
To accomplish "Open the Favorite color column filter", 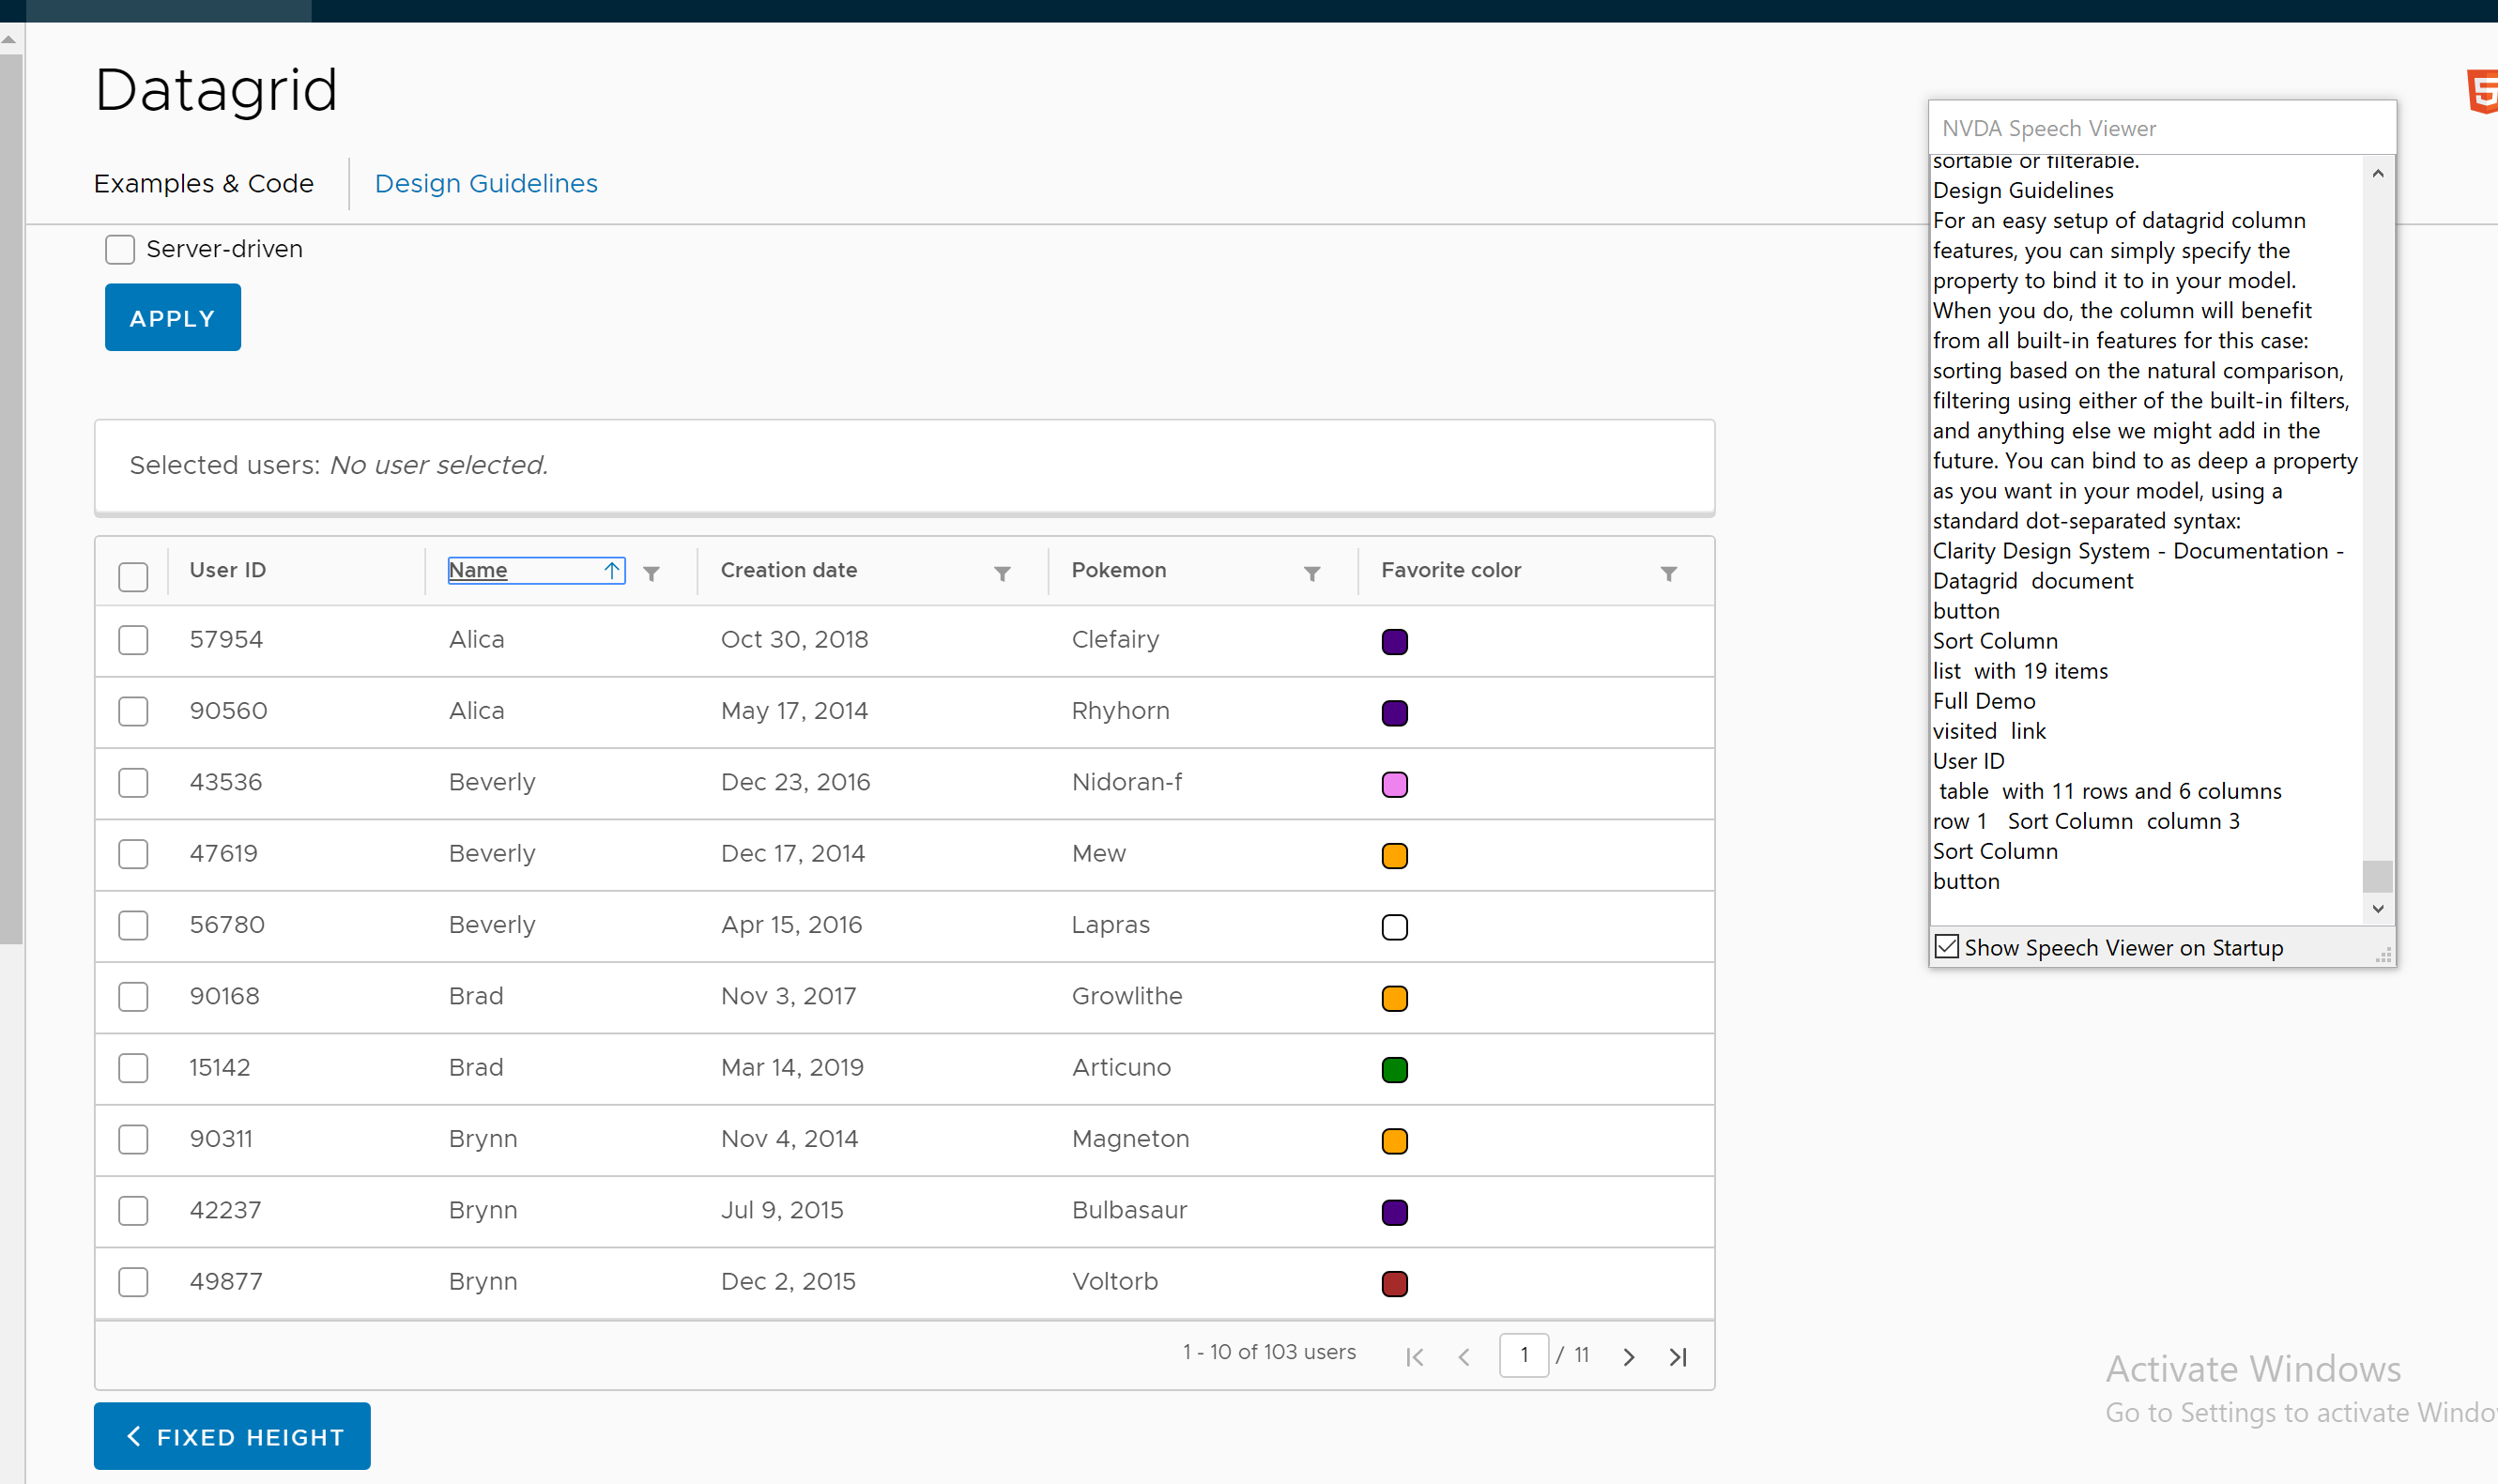I will [x=1669, y=573].
